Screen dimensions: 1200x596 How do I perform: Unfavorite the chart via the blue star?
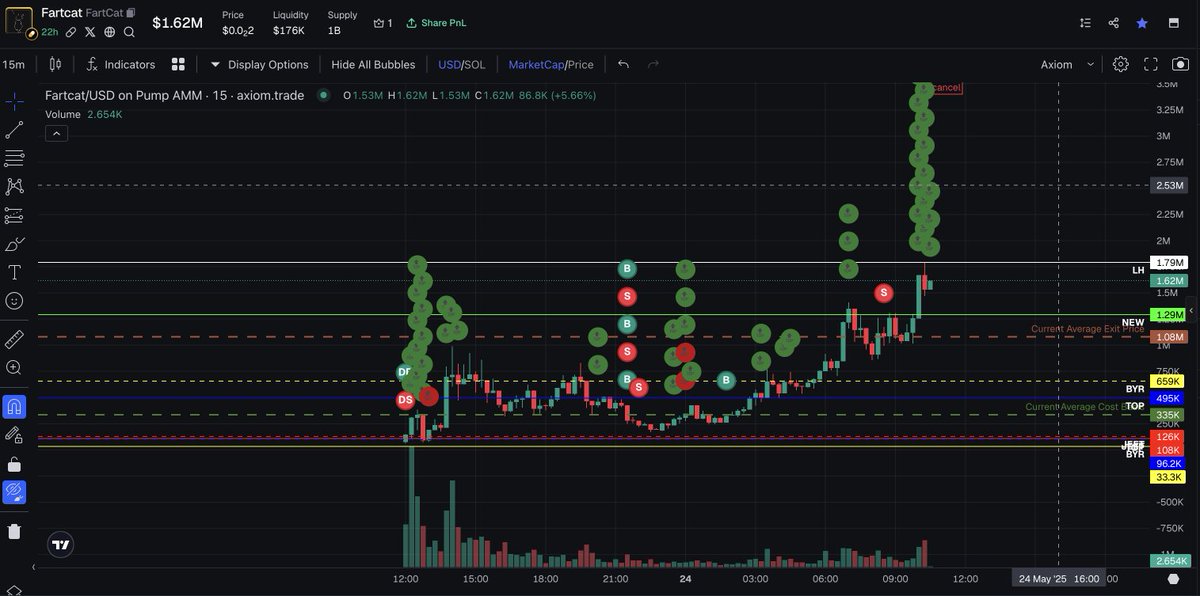click(x=1142, y=22)
